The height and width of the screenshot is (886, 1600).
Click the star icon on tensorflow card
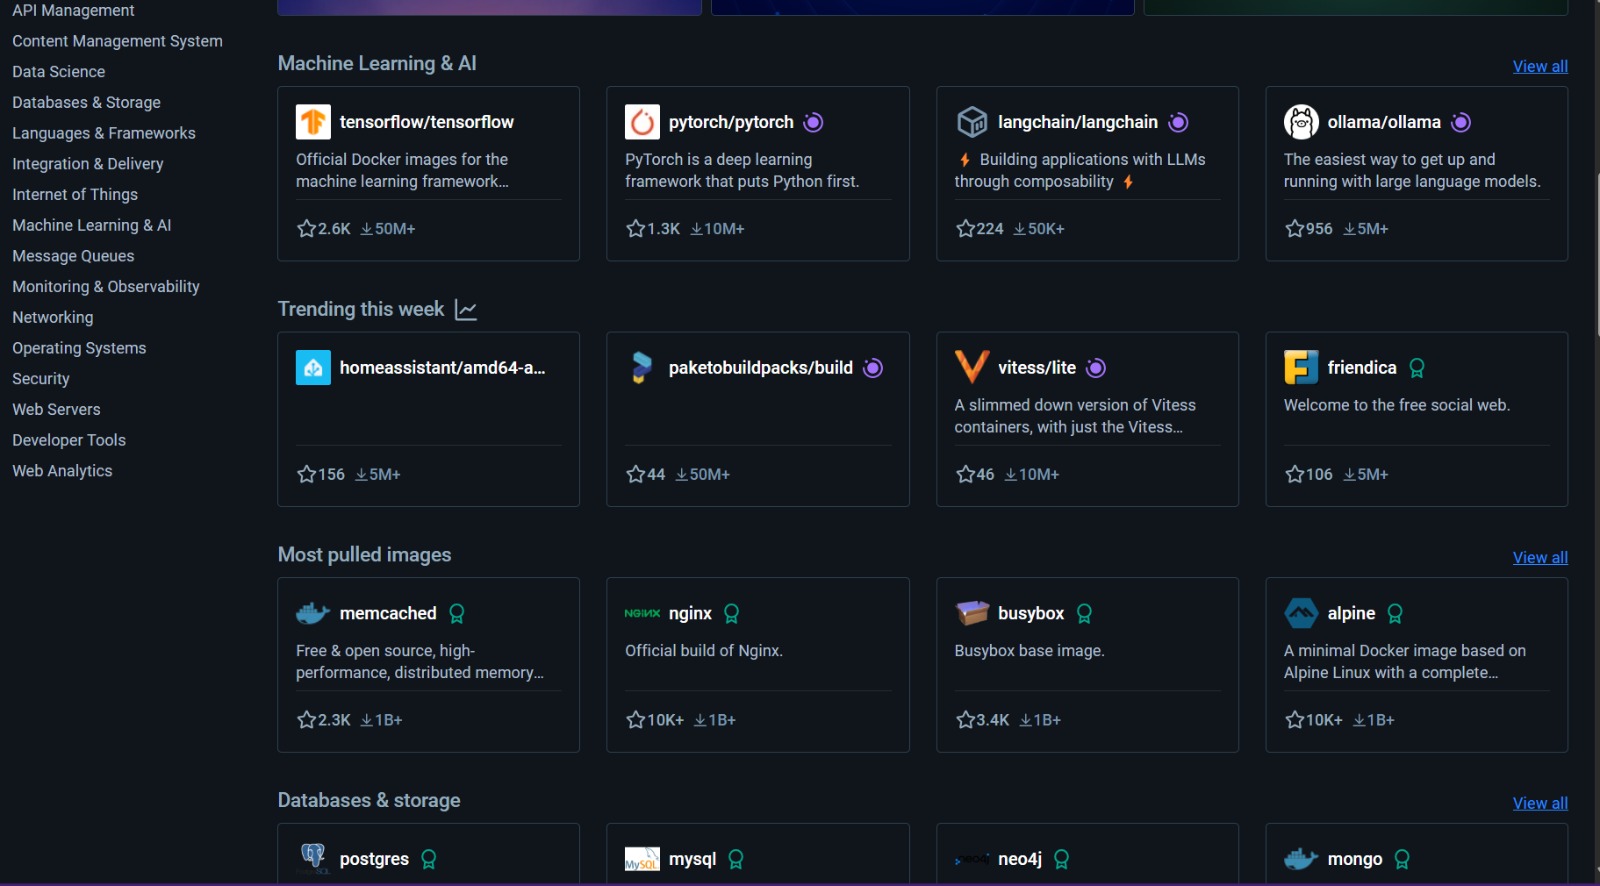[x=306, y=229]
